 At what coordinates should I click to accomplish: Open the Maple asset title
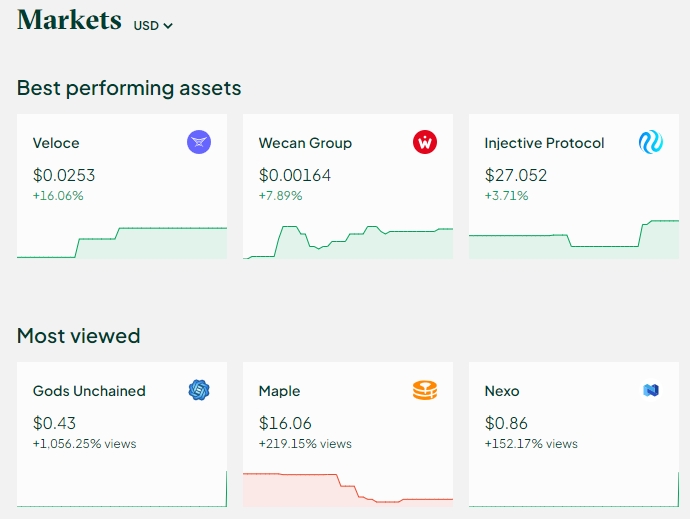tap(279, 391)
